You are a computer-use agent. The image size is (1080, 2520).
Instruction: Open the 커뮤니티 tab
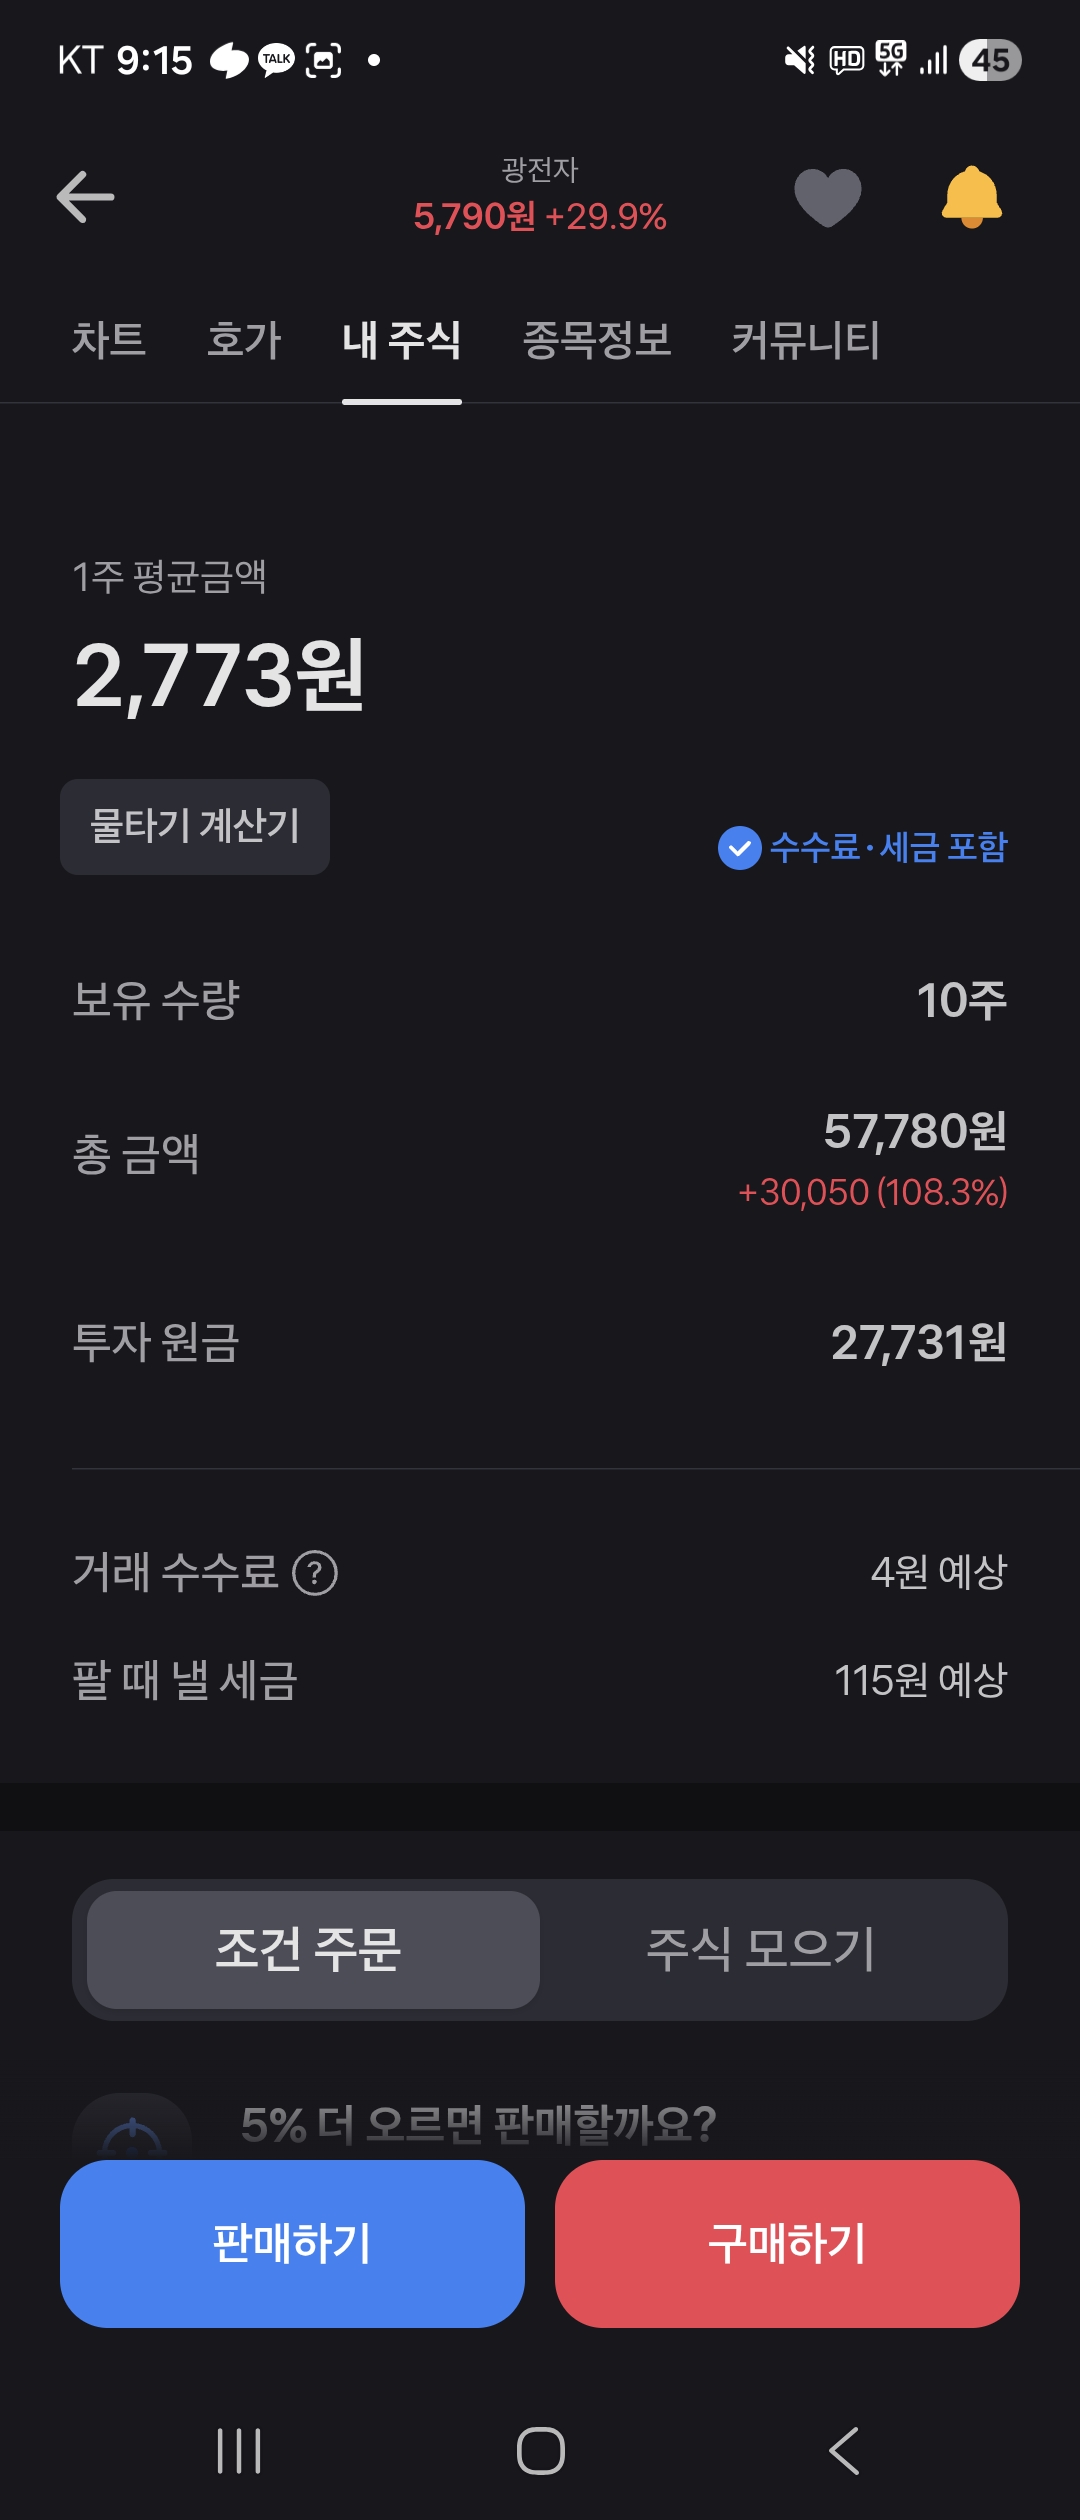point(806,340)
